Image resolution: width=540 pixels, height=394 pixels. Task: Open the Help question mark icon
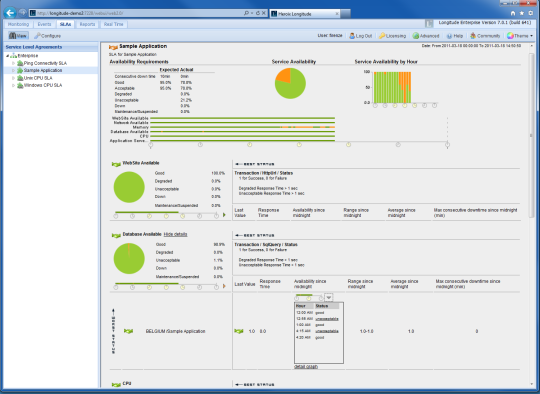point(449,36)
